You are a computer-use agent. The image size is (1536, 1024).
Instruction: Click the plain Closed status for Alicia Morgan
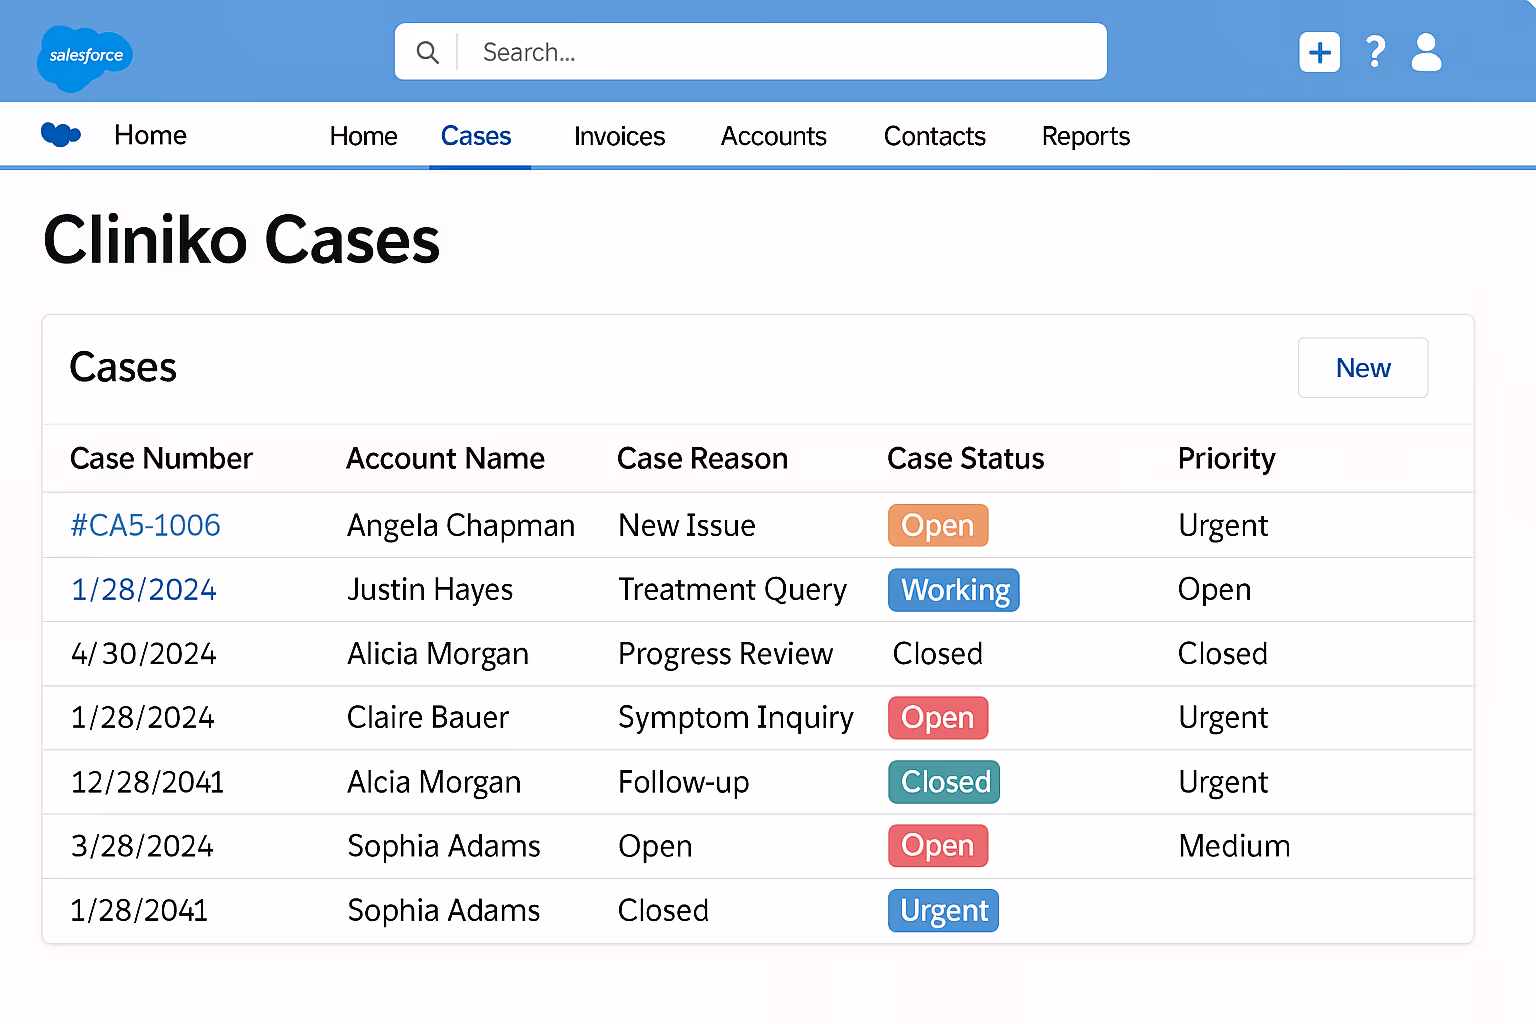click(x=937, y=653)
